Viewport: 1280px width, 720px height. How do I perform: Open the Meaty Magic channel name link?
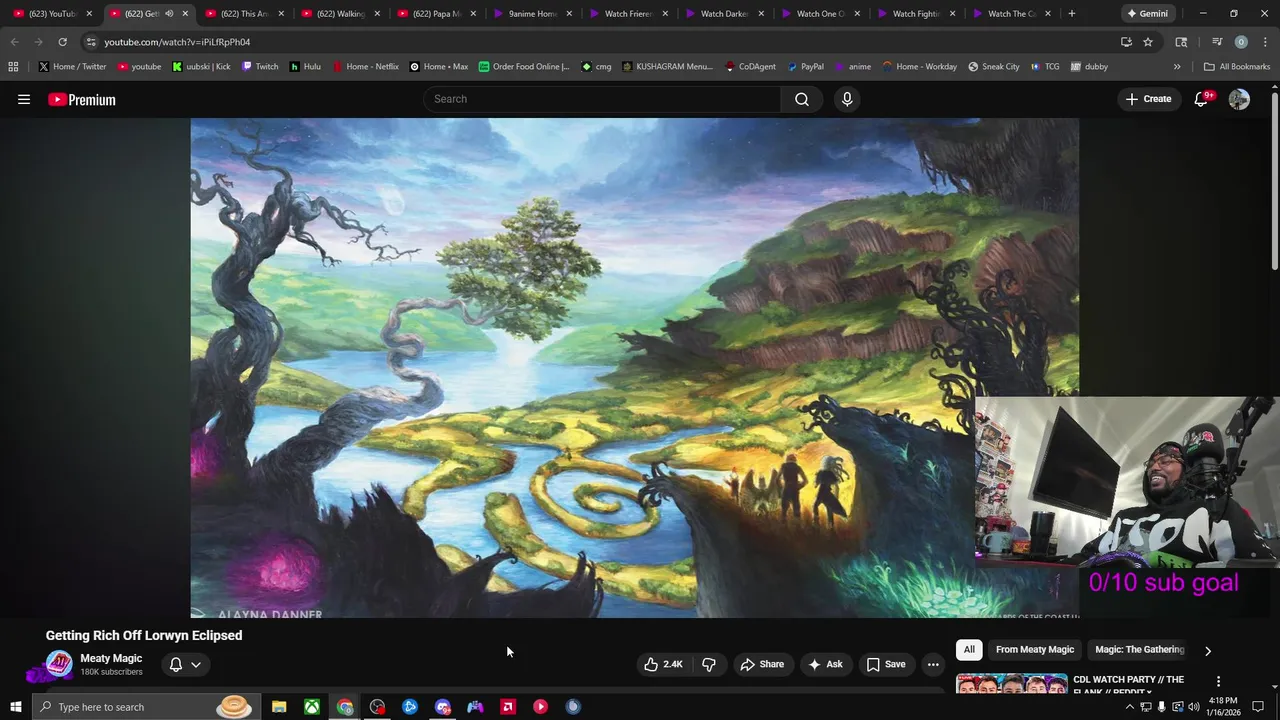click(x=111, y=658)
